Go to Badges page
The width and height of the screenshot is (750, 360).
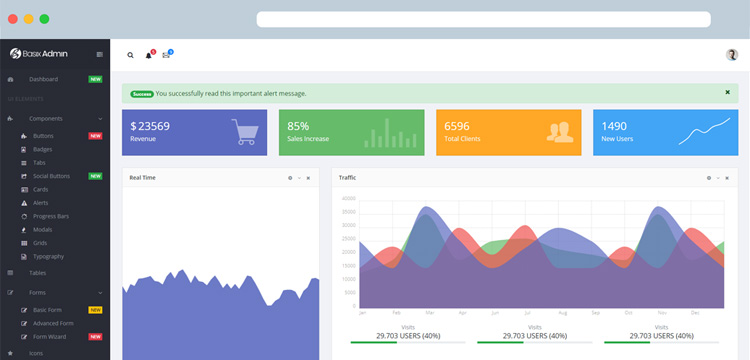(x=43, y=150)
